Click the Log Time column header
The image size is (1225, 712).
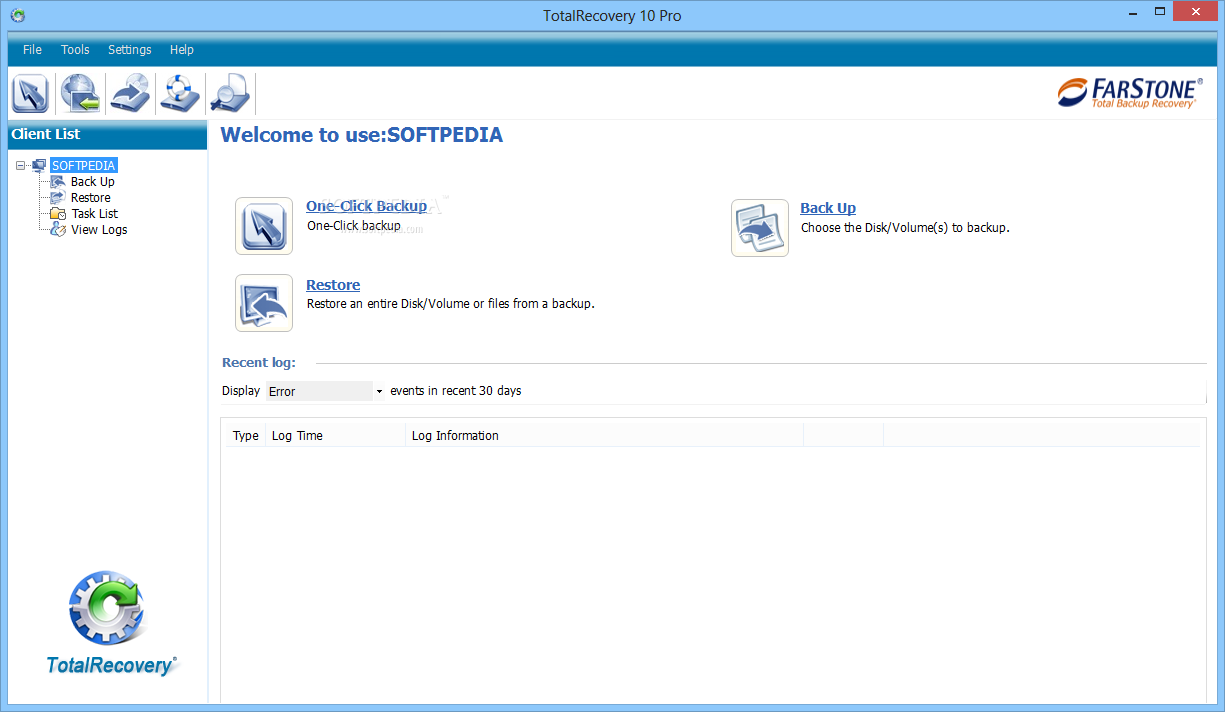point(335,436)
